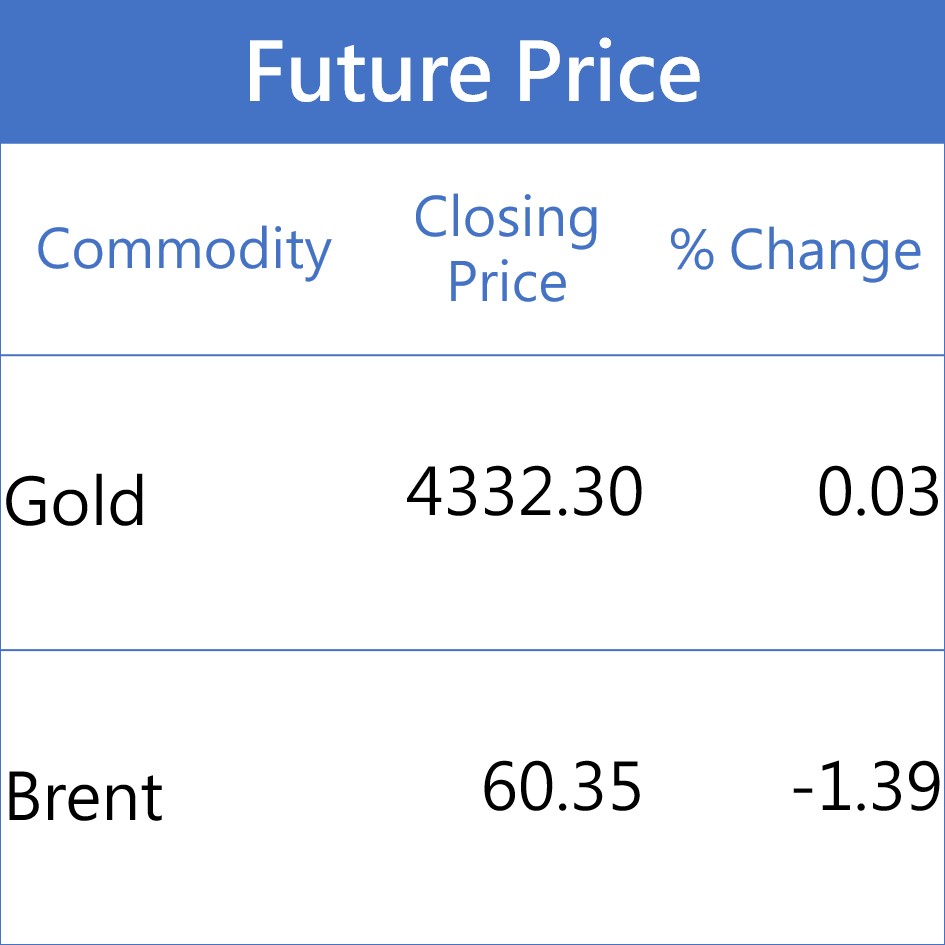The height and width of the screenshot is (945, 945).
Task: Click Gold's closing price 4332.30
Action: click(524, 494)
